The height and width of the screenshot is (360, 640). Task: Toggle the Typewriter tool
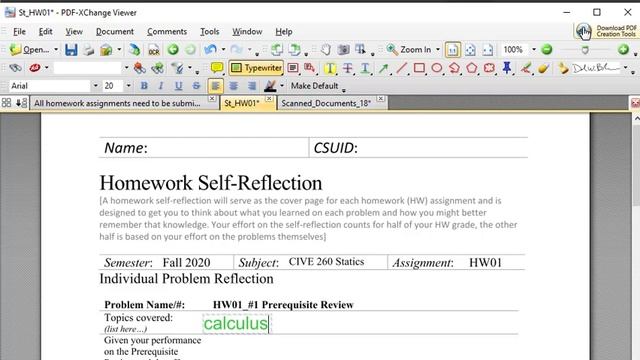(x=256, y=68)
